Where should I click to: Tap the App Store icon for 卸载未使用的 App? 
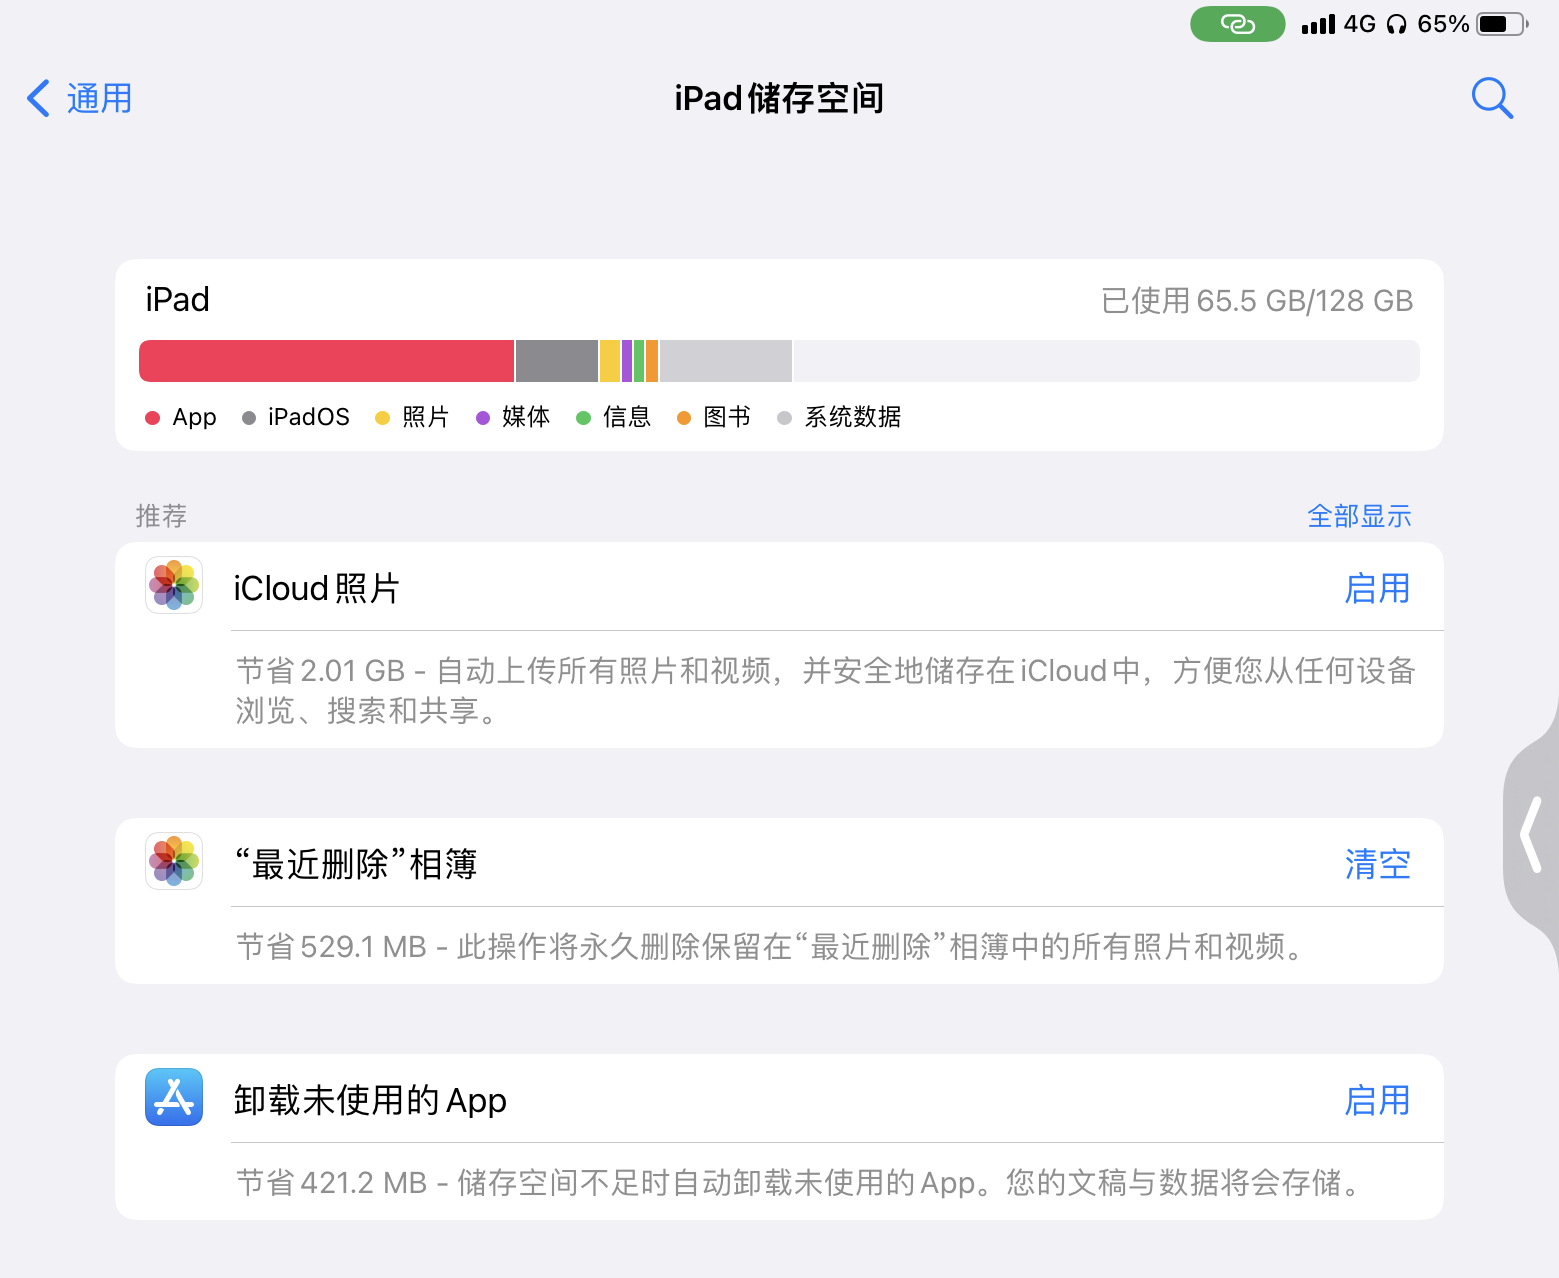click(x=174, y=1097)
